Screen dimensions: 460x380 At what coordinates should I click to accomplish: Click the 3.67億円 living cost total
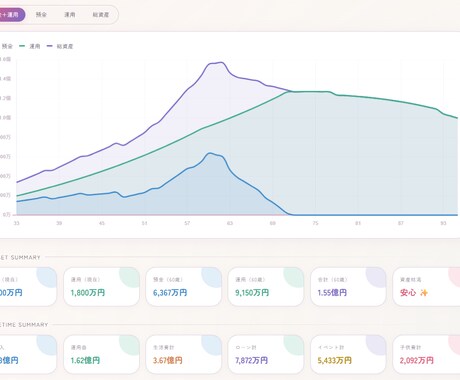(x=168, y=360)
